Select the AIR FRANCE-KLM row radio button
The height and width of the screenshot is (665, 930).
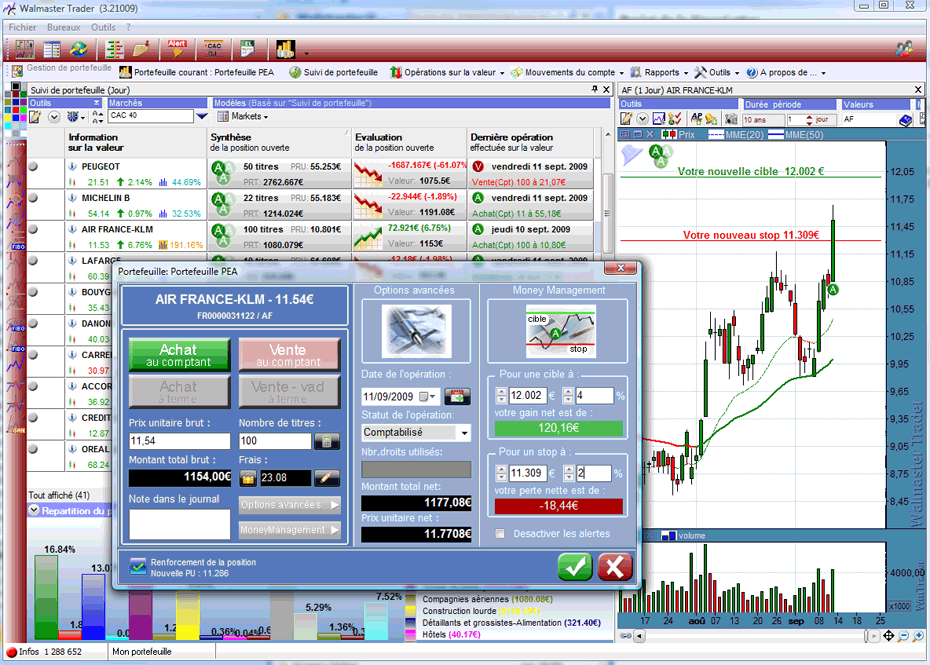pyautogui.click(x=33, y=230)
